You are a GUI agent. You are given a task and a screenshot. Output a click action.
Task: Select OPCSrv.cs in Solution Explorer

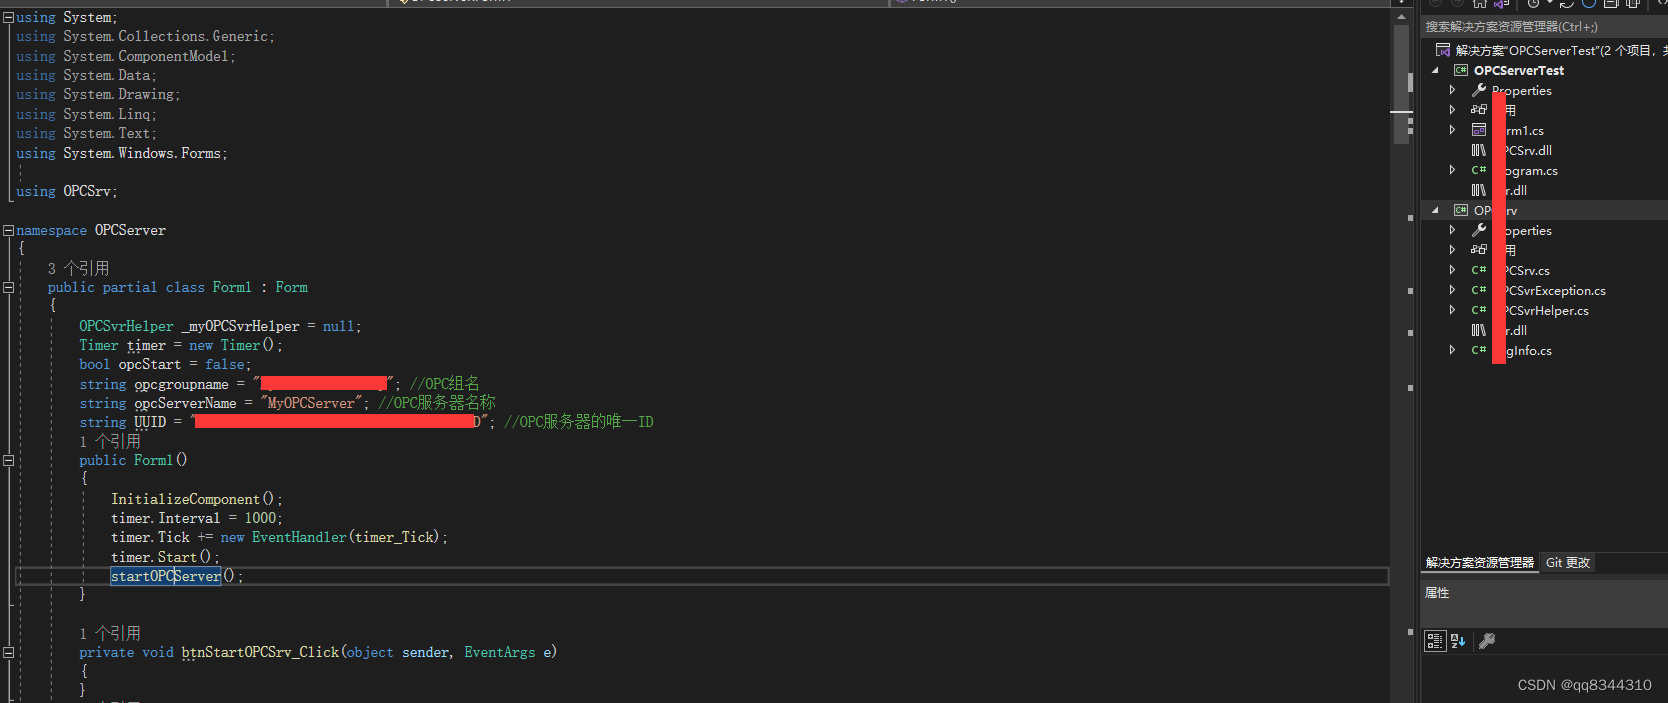(1520, 270)
